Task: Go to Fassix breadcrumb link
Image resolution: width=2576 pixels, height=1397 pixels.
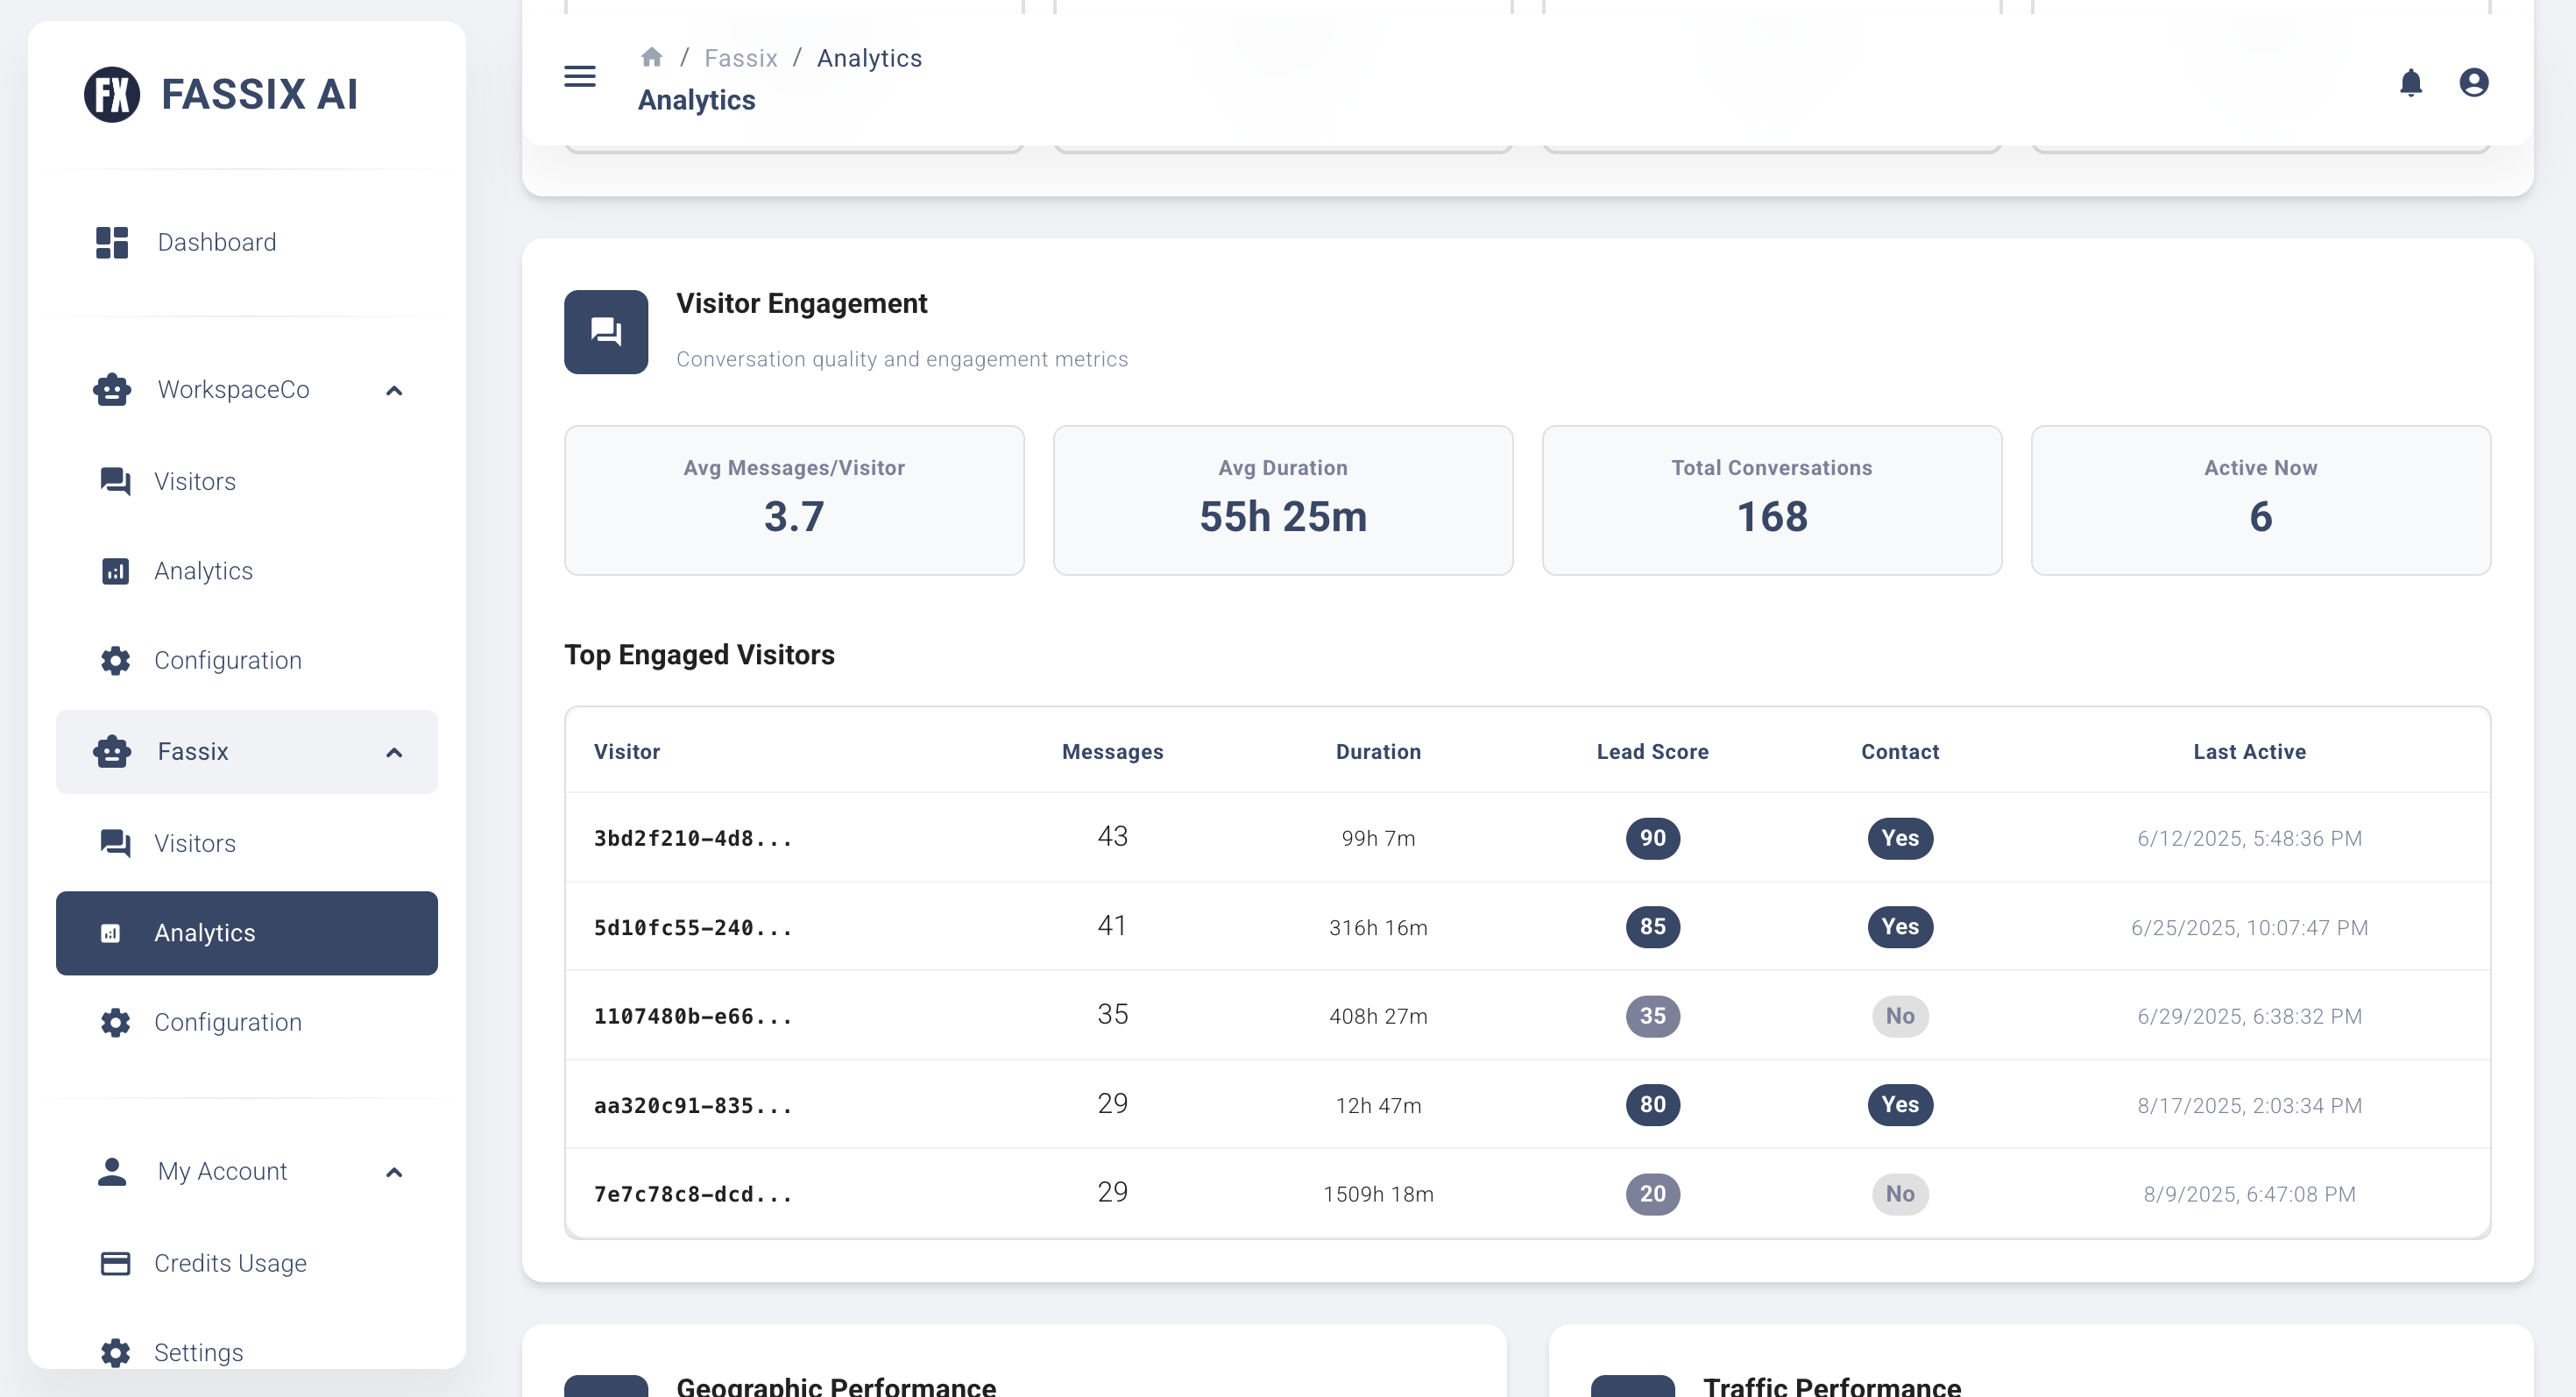Action: 740,58
